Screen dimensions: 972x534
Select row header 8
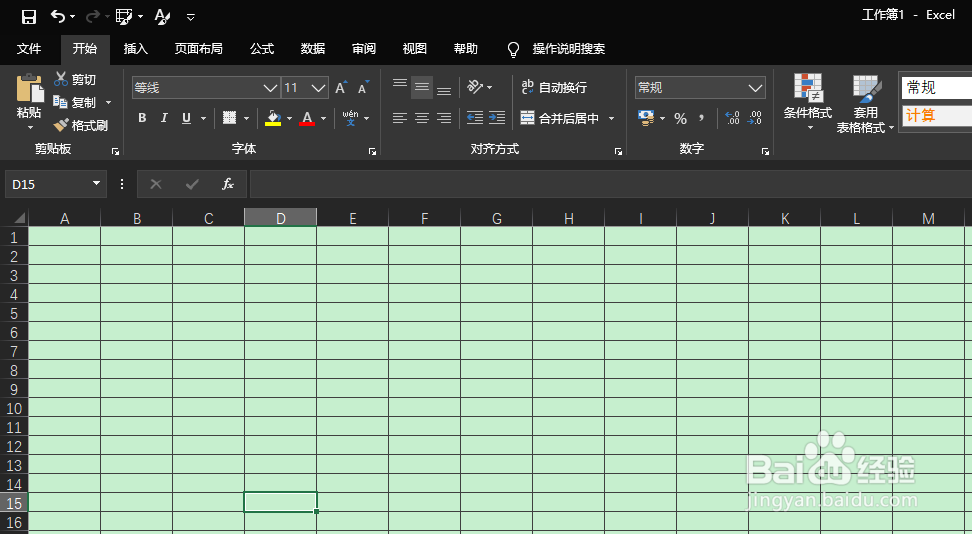[x=14, y=370]
